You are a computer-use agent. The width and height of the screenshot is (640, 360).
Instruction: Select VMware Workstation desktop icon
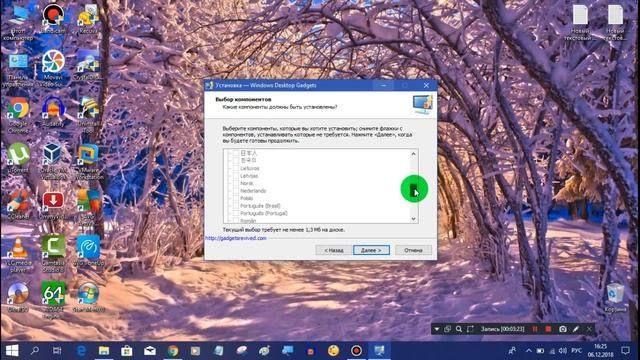88,162
